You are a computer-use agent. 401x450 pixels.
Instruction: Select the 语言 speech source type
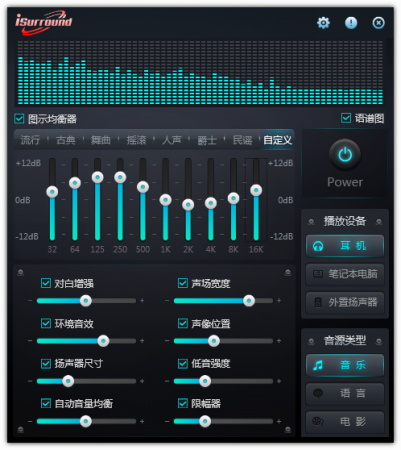[x=345, y=393]
